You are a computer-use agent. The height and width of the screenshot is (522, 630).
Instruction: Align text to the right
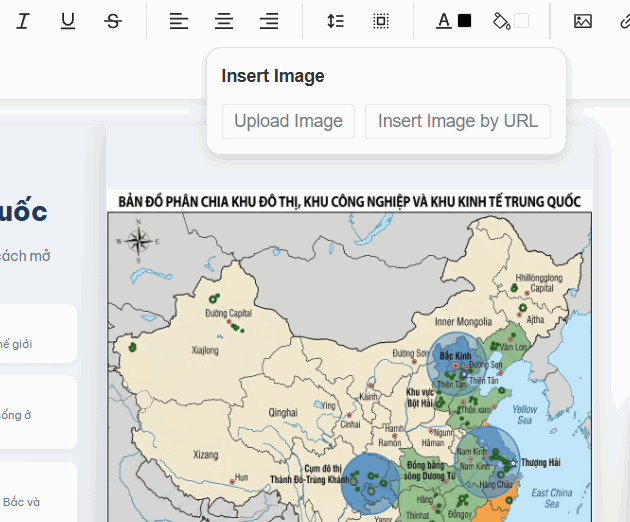[x=269, y=21]
